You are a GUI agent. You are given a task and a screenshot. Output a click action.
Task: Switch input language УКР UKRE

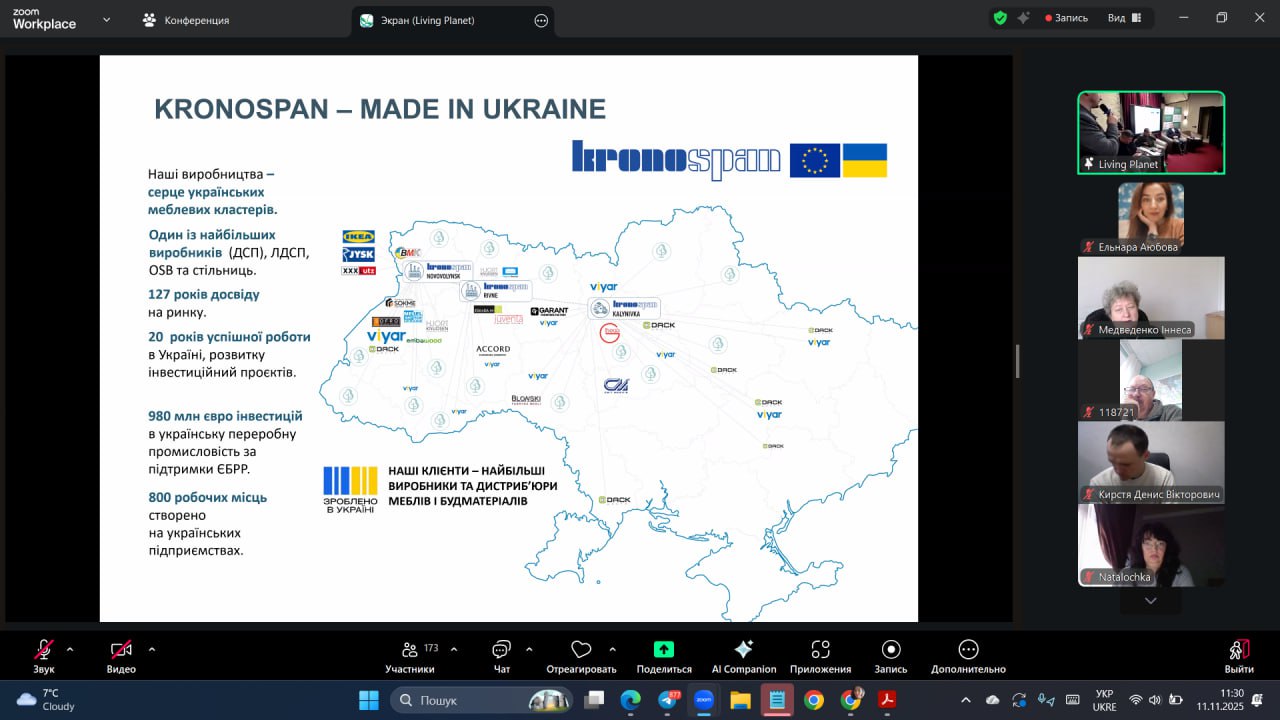point(1104,700)
